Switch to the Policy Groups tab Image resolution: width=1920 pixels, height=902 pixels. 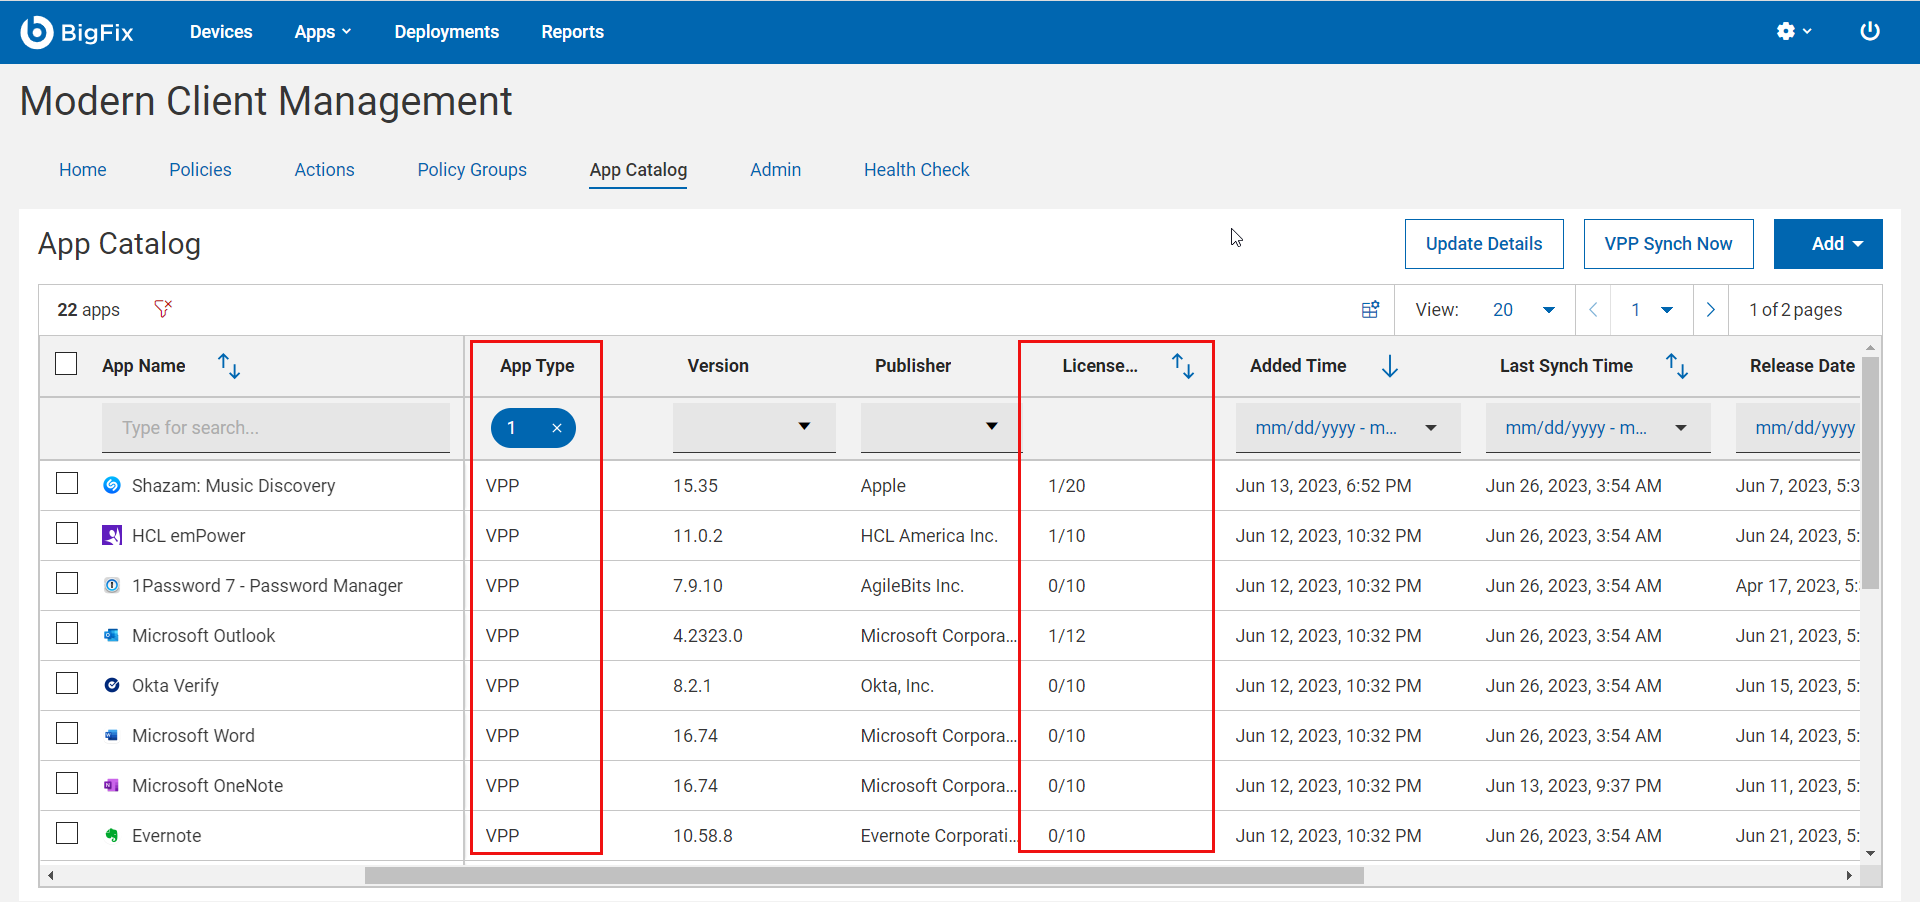click(x=472, y=170)
